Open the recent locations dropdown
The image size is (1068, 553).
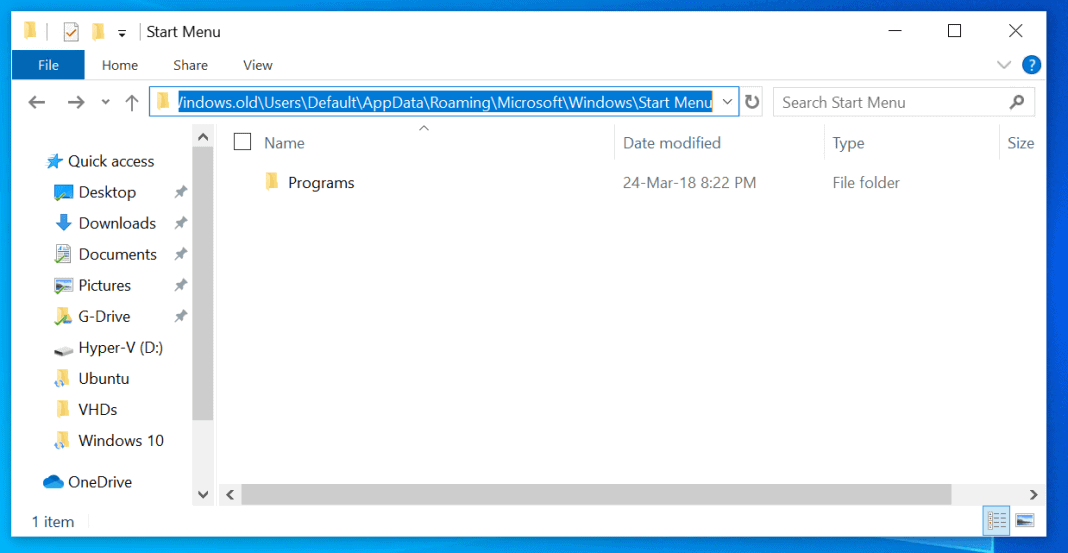(x=105, y=102)
